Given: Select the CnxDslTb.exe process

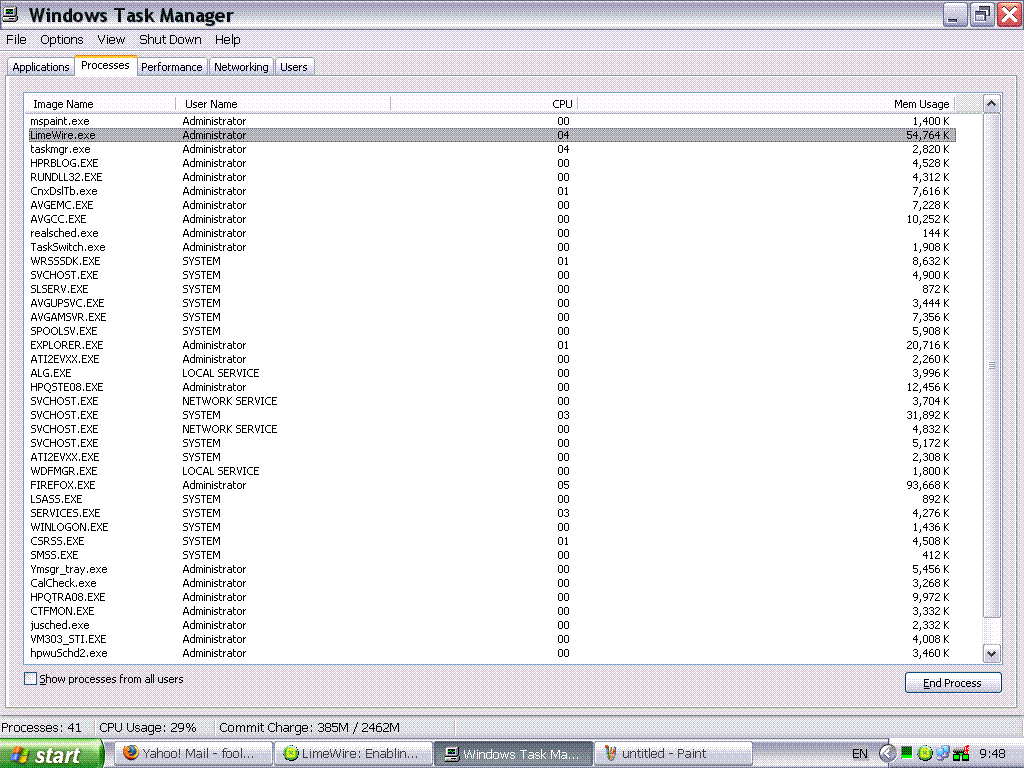Looking at the screenshot, I should 63,191.
